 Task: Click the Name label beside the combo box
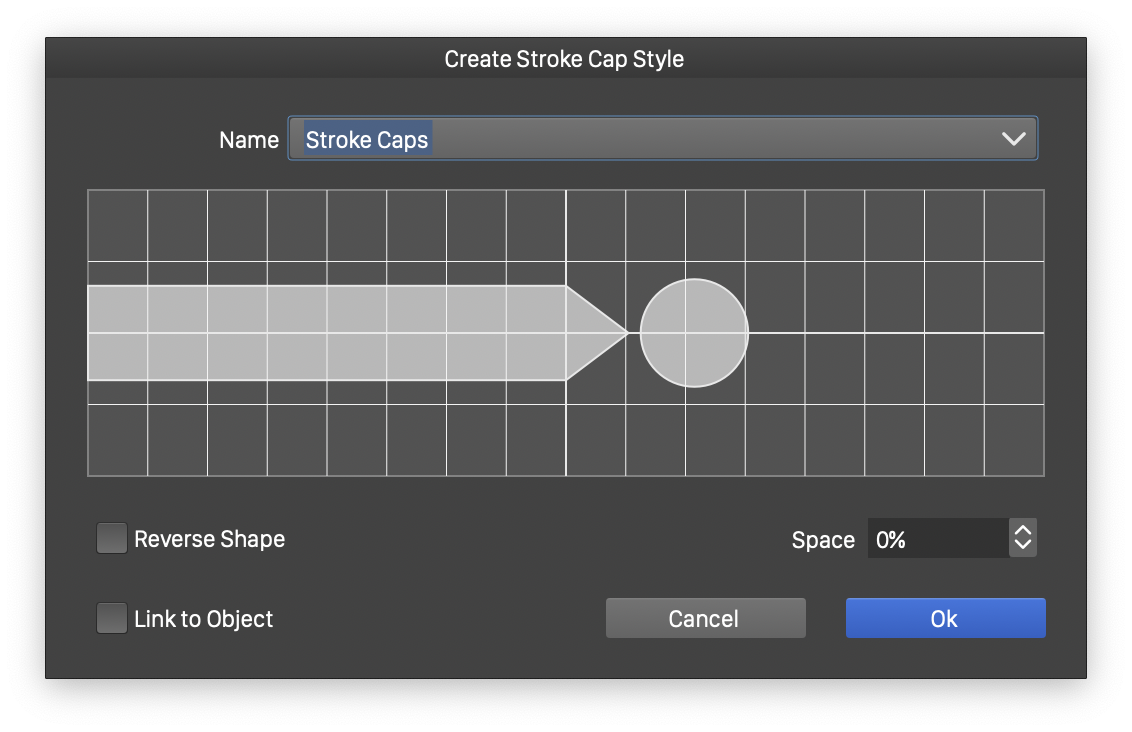point(248,140)
